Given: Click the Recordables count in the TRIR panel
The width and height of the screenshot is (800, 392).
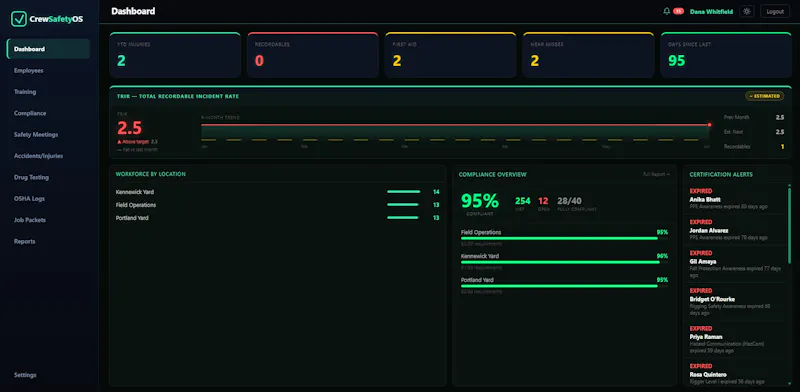Looking at the screenshot, I should coord(782,146).
